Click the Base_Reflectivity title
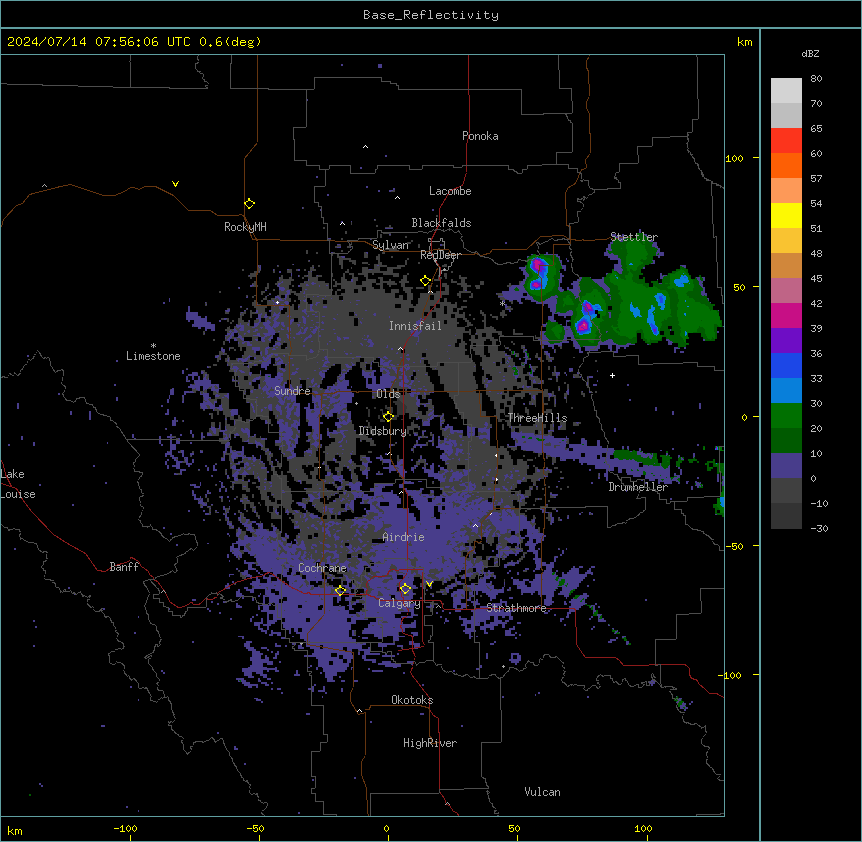Screen dimensions: 862x842 (431, 15)
